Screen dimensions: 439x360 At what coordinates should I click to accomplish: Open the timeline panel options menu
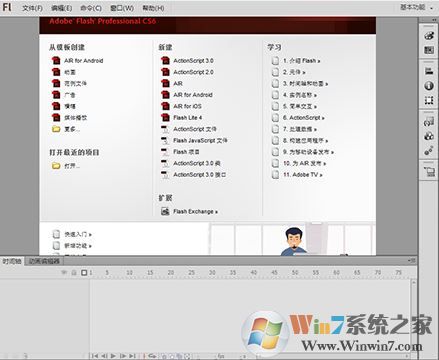(412, 260)
